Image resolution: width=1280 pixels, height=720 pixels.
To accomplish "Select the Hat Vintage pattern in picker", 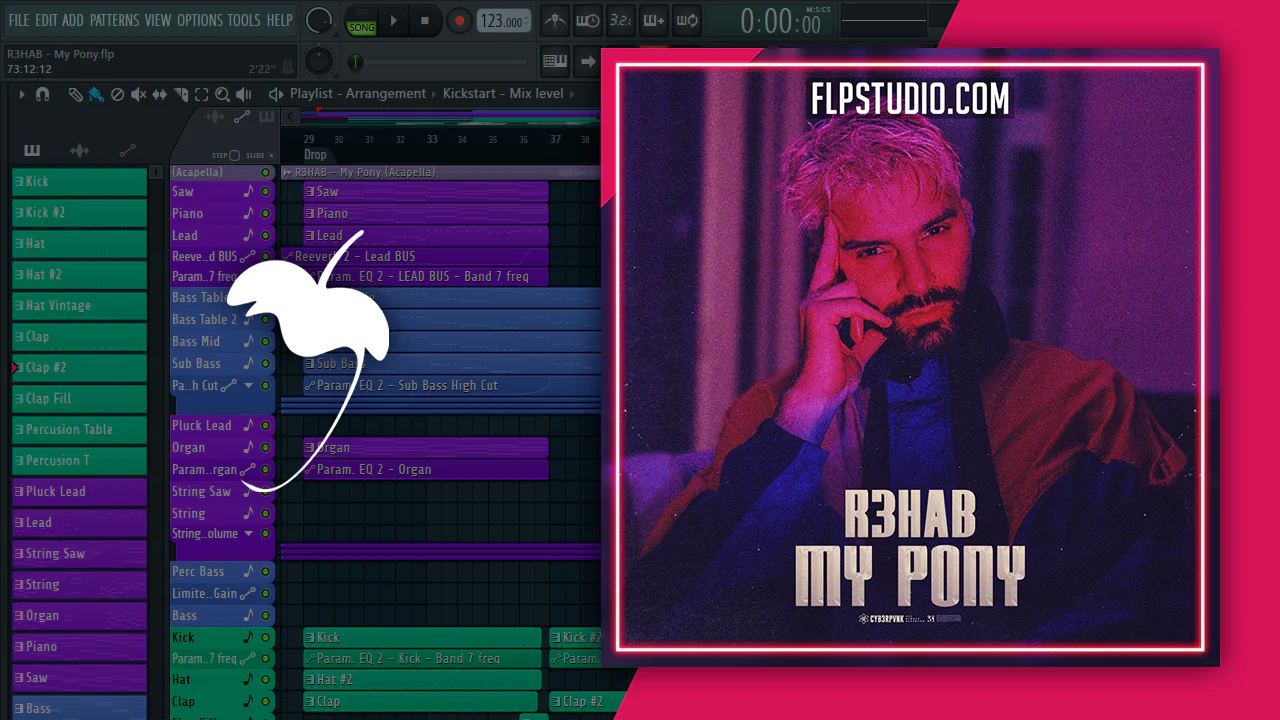I will [x=79, y=306].
